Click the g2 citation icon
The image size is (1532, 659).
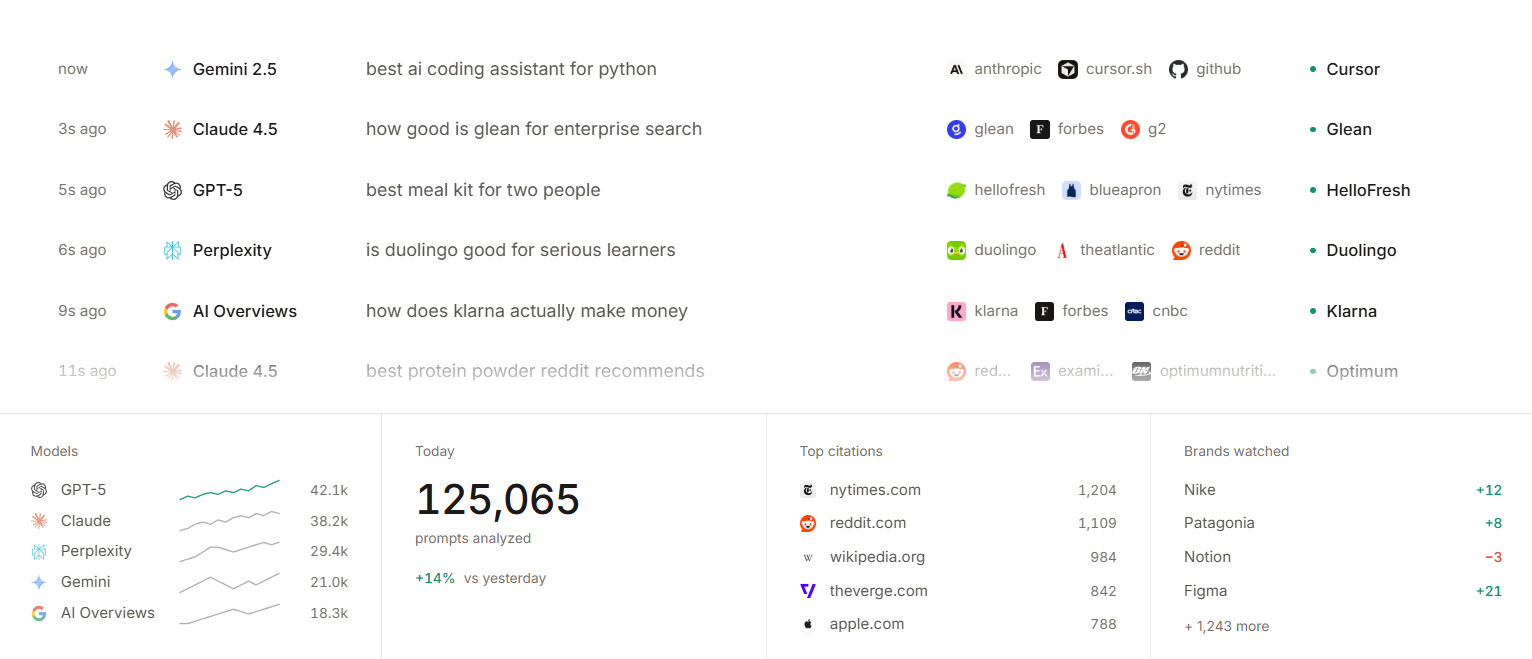point(1130,129)
